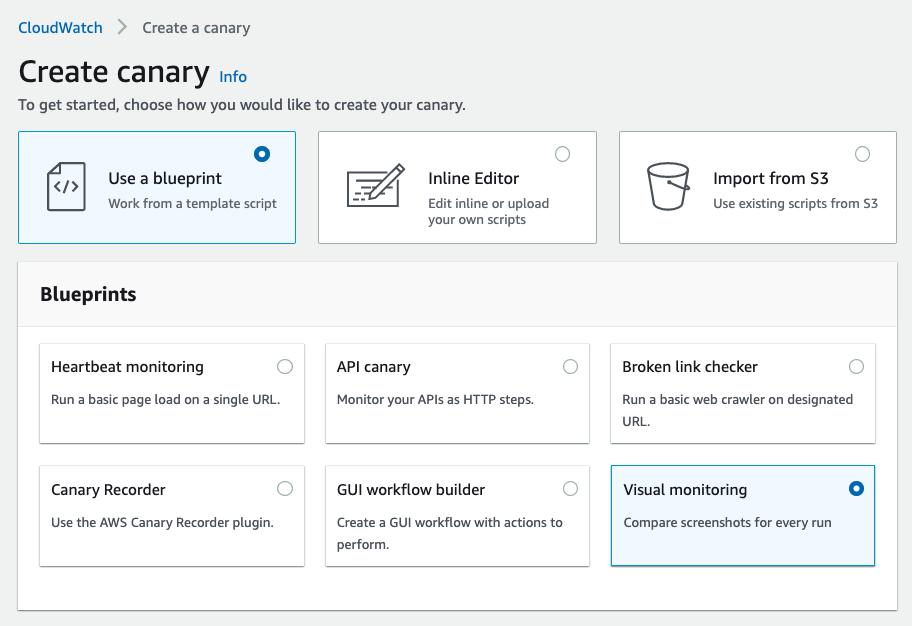Open the CloudWatch breadcrumb link
This screenshot has width=912, height=626.
(x=59, y=28)
